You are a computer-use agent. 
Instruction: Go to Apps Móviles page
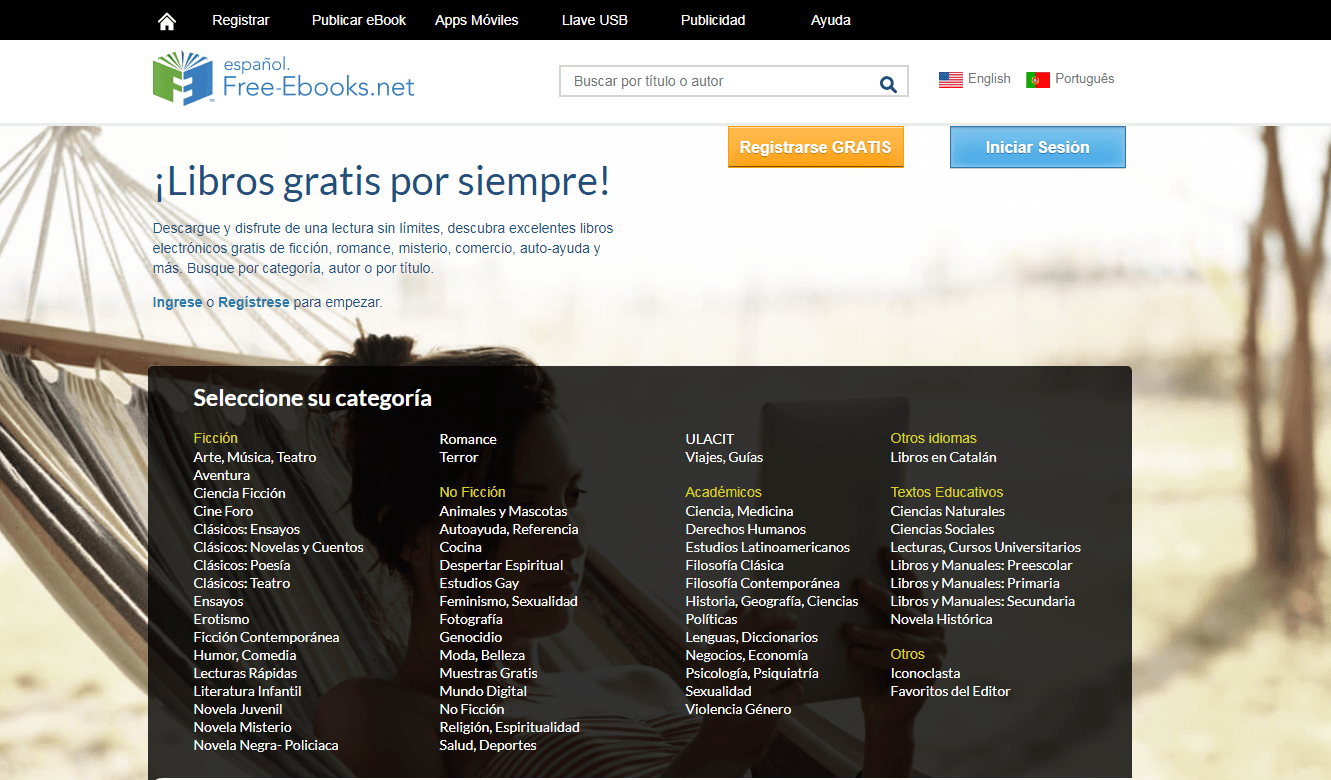point(476,20)
